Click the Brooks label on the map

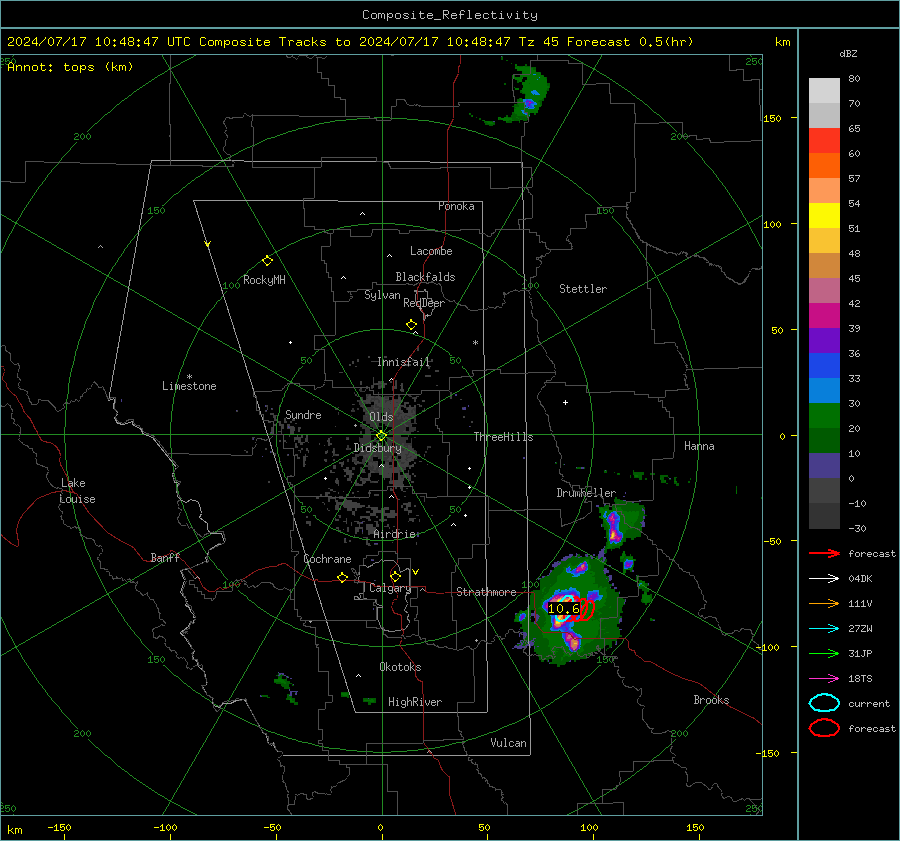pos(711,700)
